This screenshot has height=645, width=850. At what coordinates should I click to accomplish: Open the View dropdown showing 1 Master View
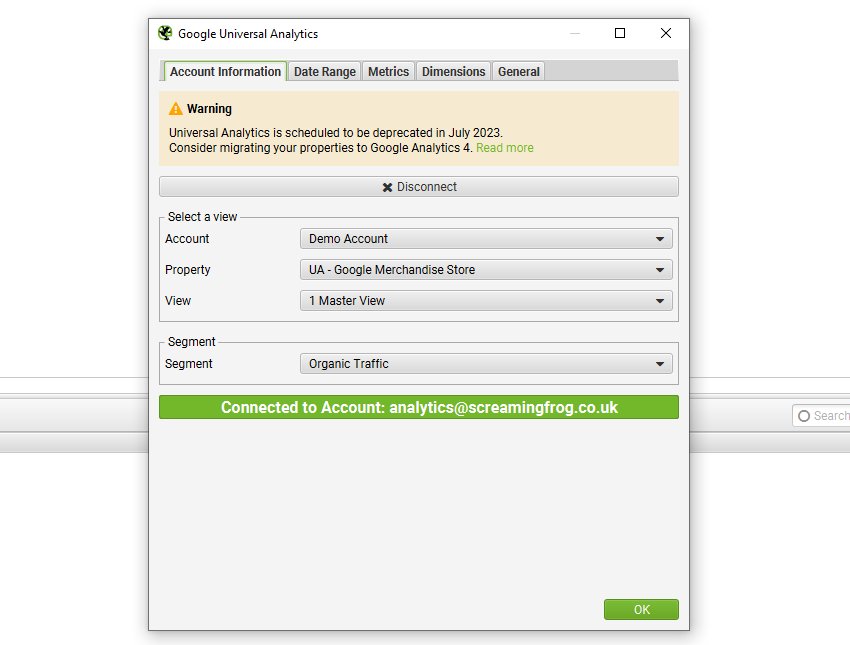point(486,301)
